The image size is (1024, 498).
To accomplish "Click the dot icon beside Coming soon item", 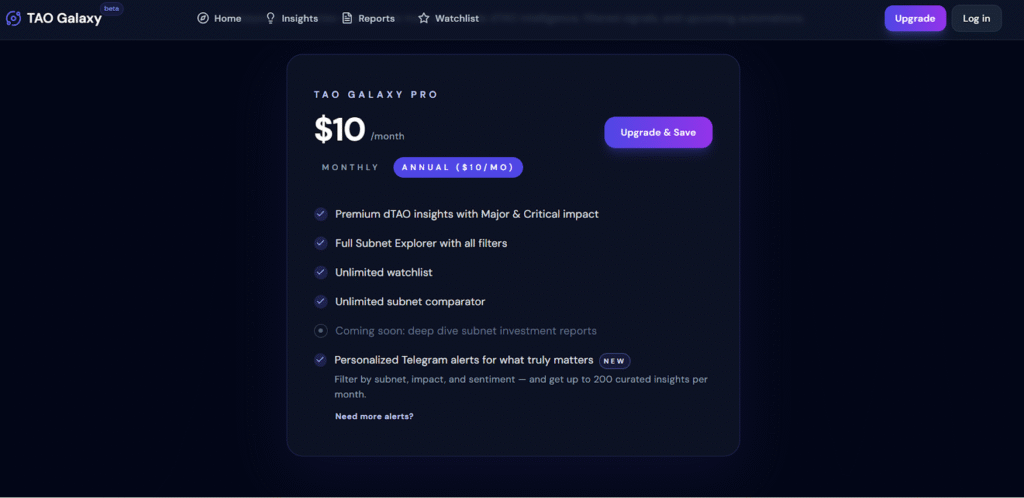I will coord(321,330).
